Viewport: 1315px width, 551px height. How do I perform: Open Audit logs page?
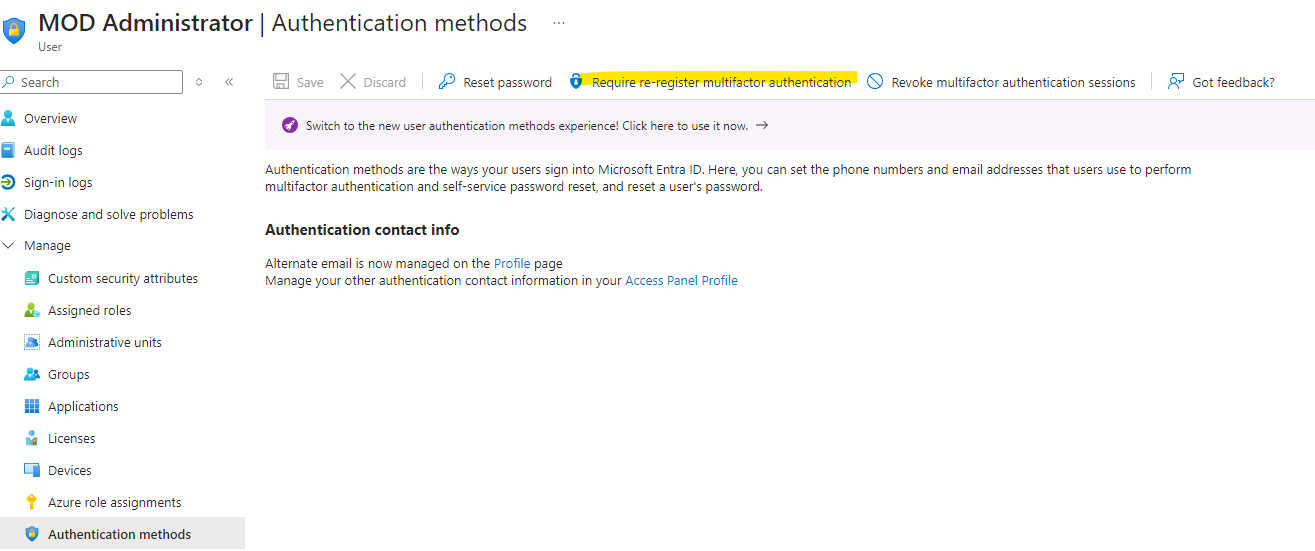click(53, 150)
